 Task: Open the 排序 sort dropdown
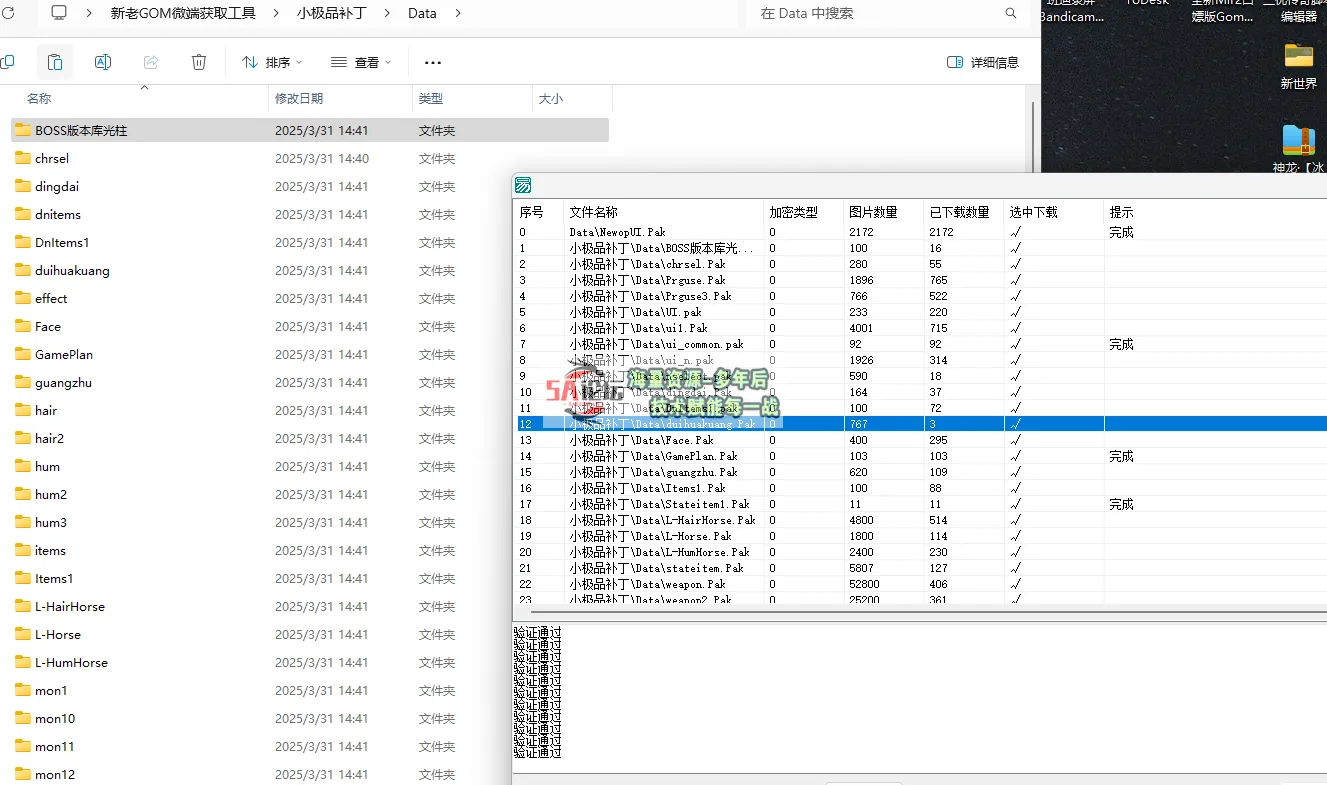pos(272,62)
